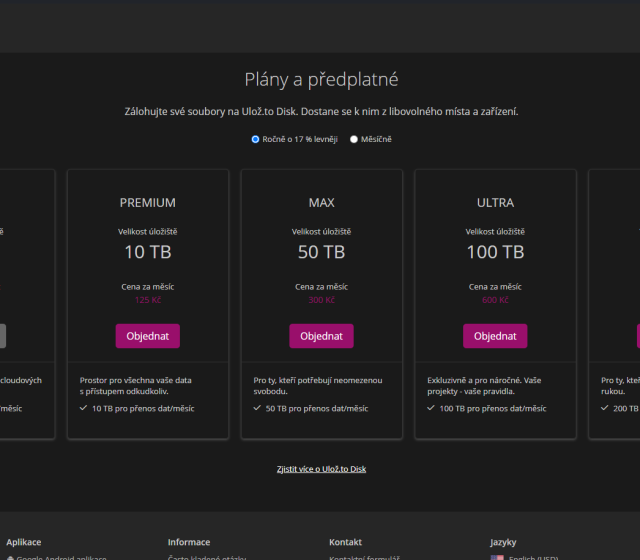Click the 125 Kč monthly price
640x560 pixels.
pos(147,300)
